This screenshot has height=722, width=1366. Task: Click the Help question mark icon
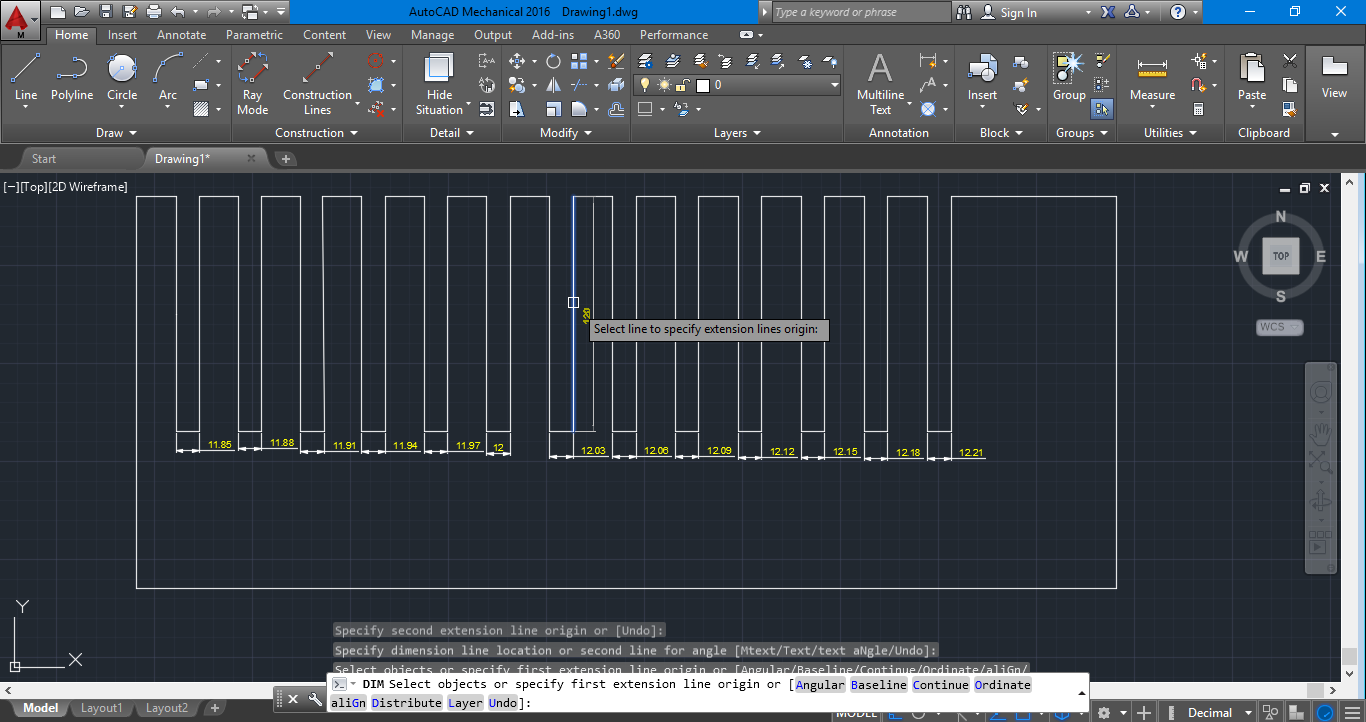tap(1178, 12)
